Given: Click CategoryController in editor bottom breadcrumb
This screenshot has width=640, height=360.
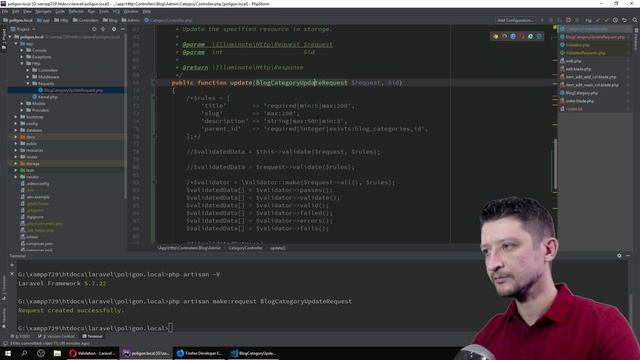Looking at the screenshot, I should (x=245, y=248).
